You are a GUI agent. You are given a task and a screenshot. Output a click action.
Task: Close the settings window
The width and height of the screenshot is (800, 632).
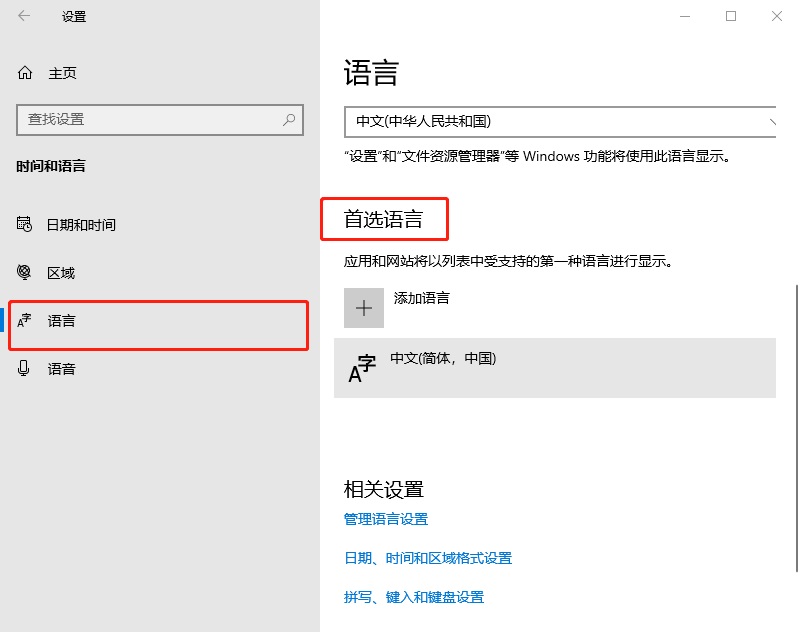coord(777,16)
